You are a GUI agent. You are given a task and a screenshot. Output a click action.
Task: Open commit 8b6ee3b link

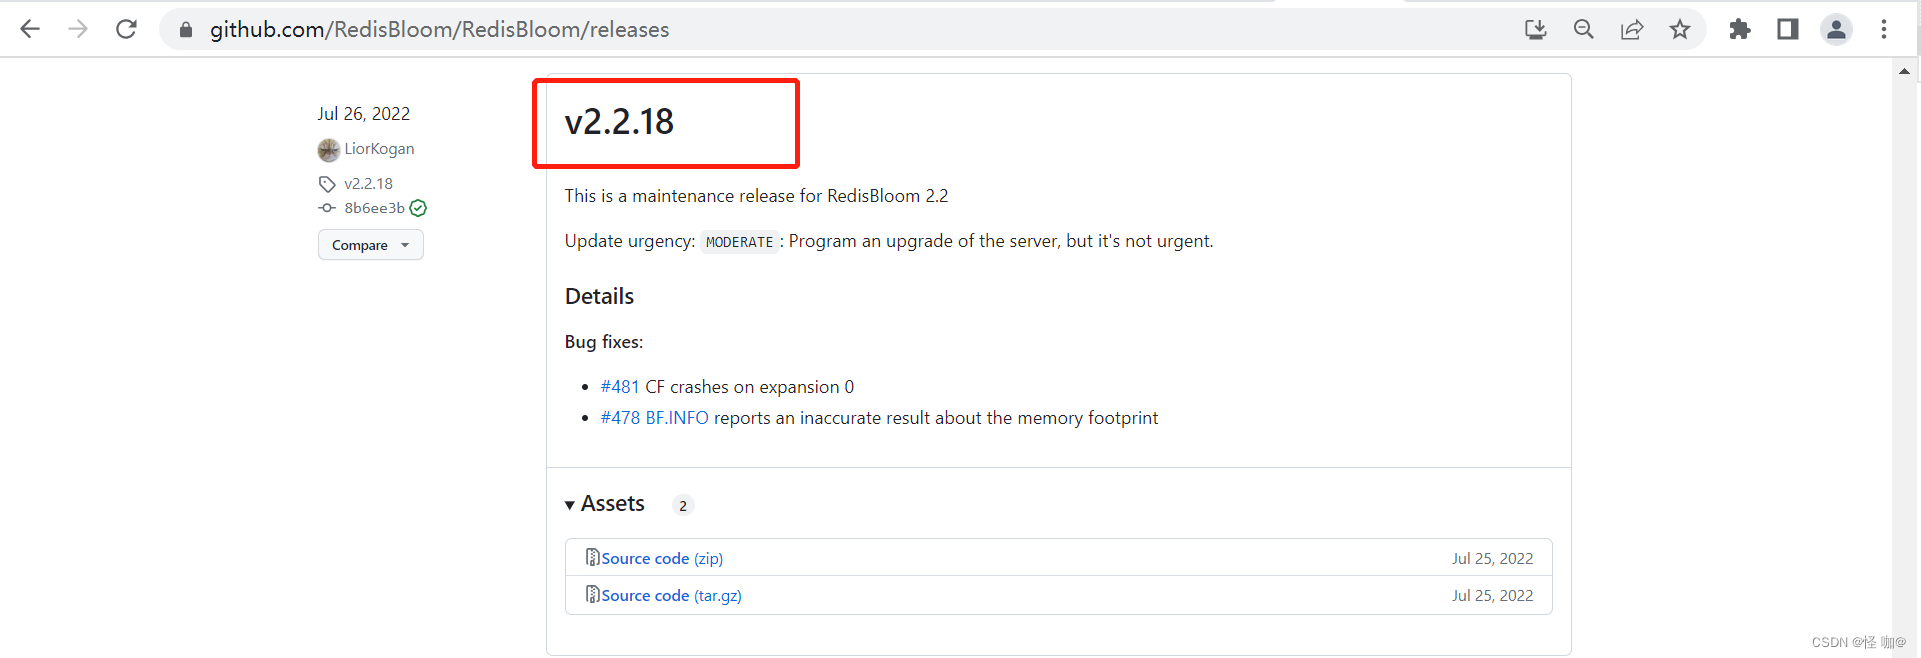click(x=374, y=208)
